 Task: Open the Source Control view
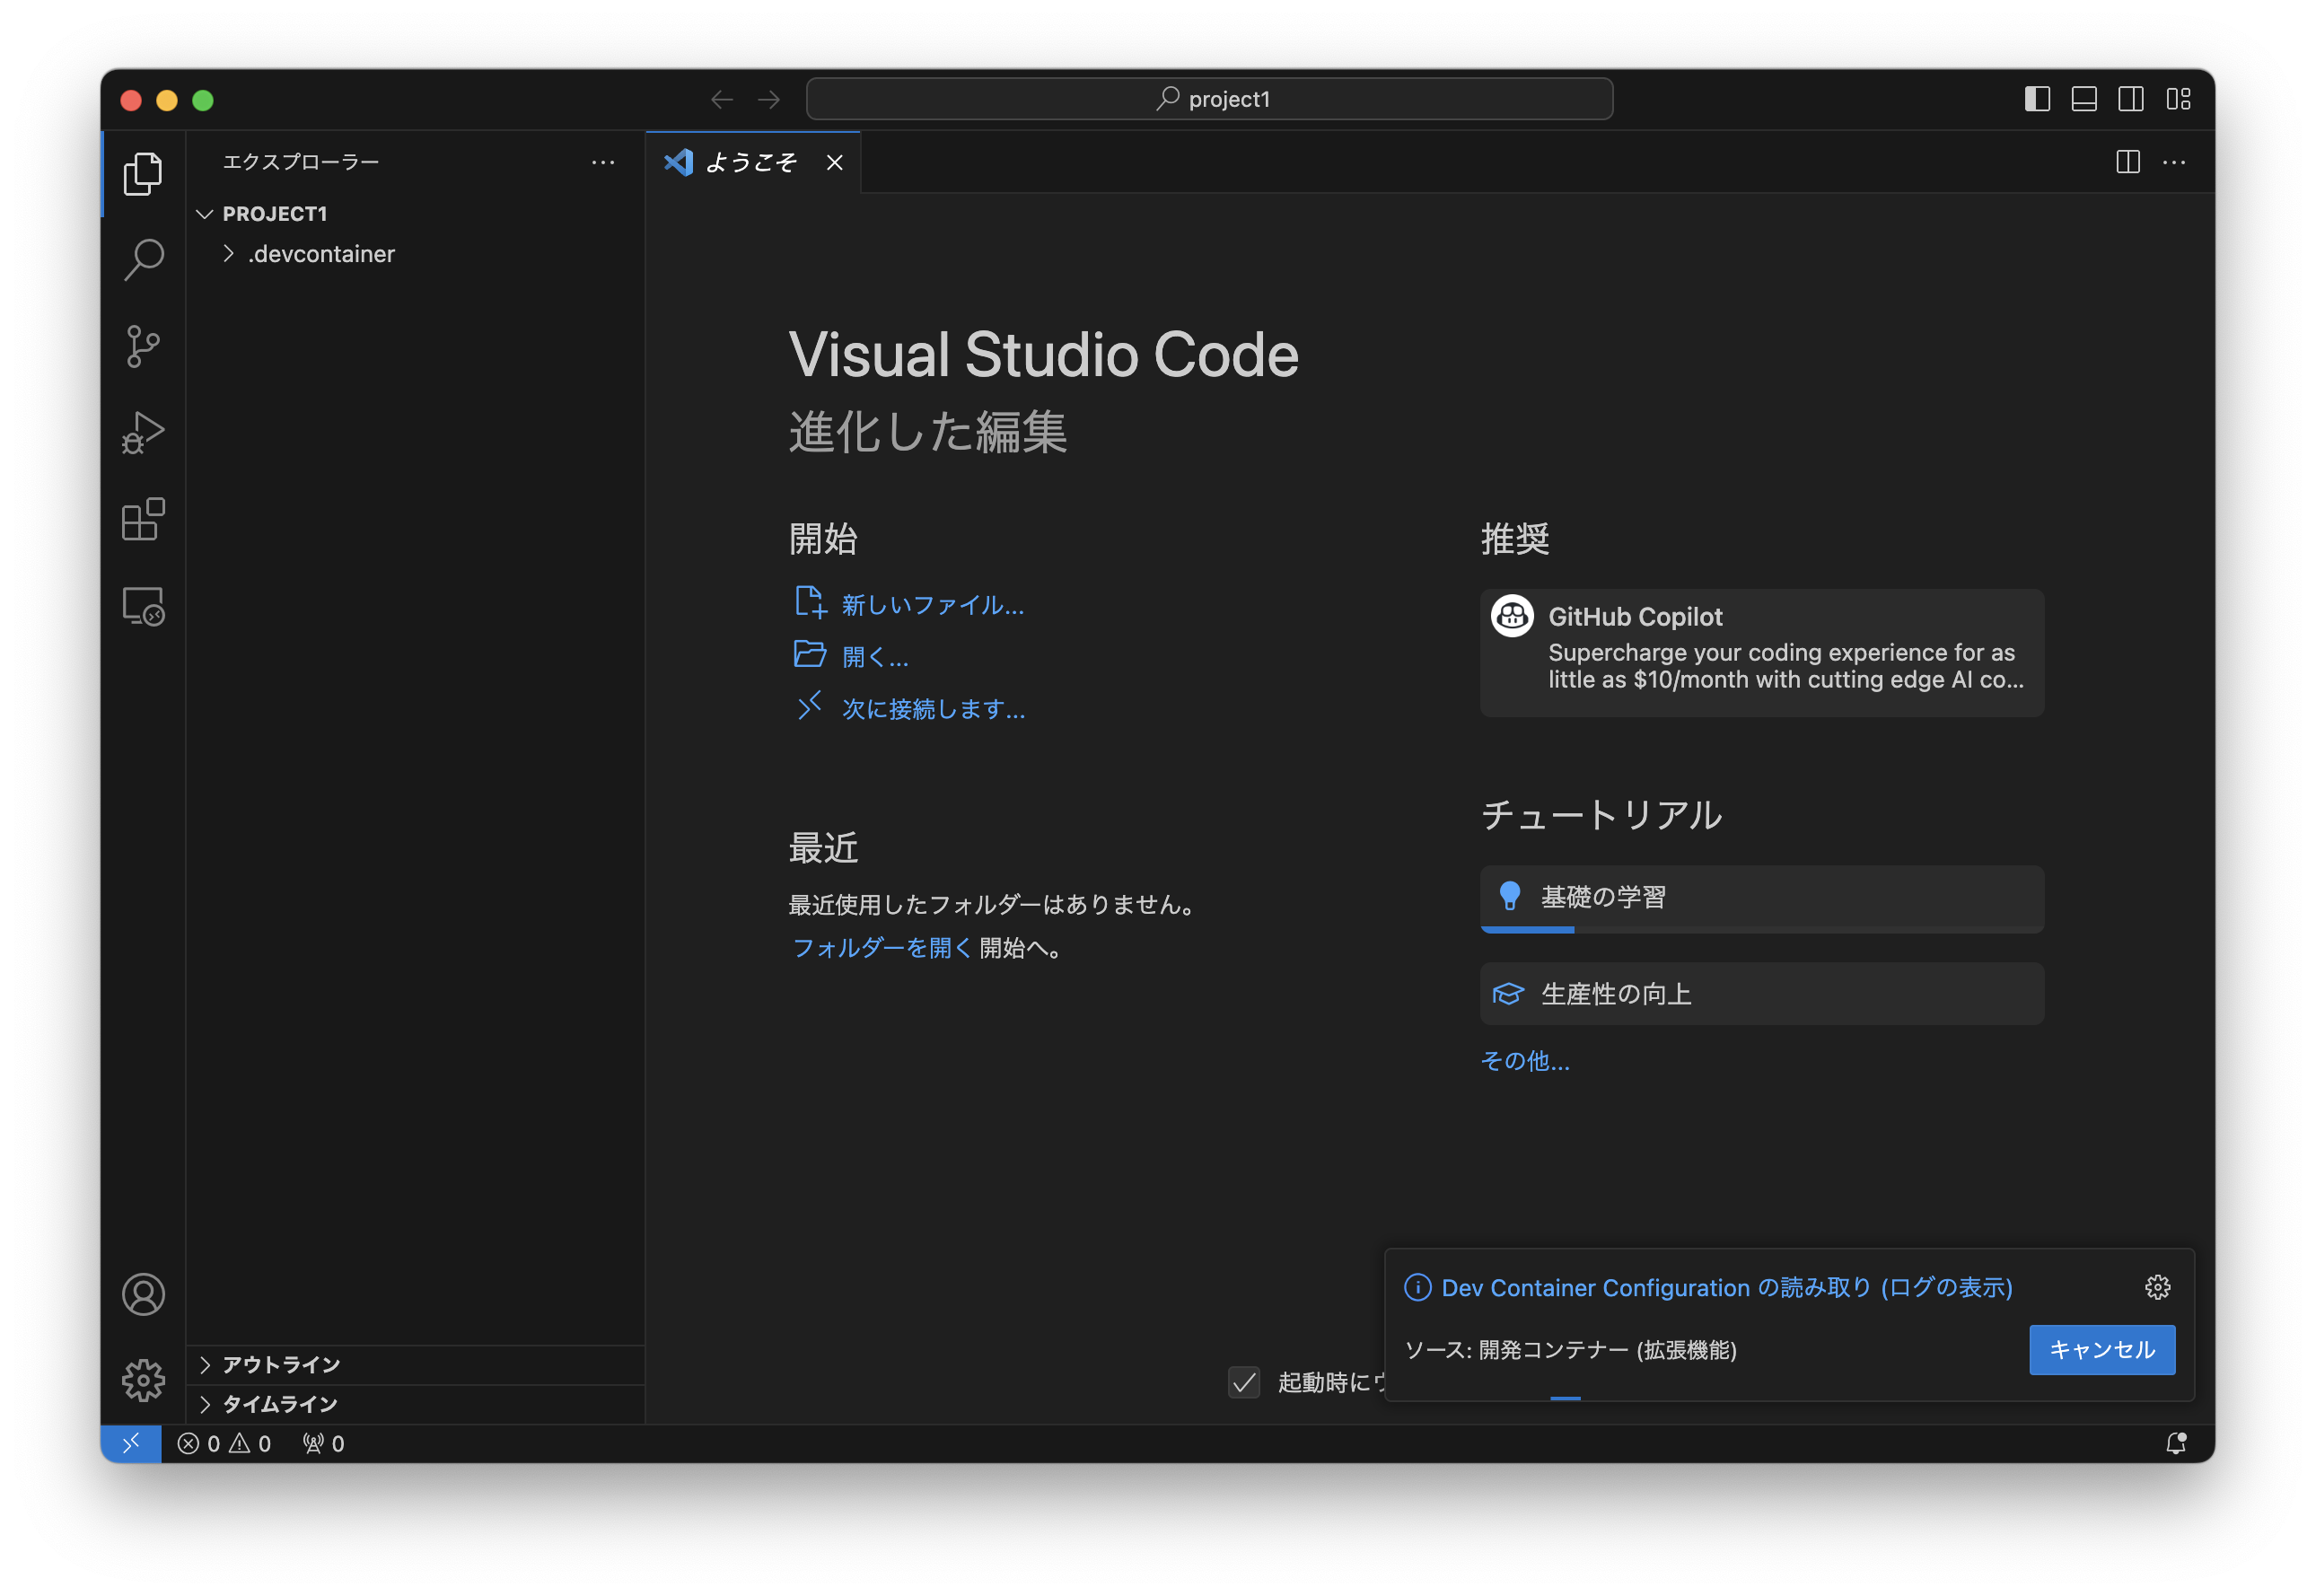pos(143,346)
